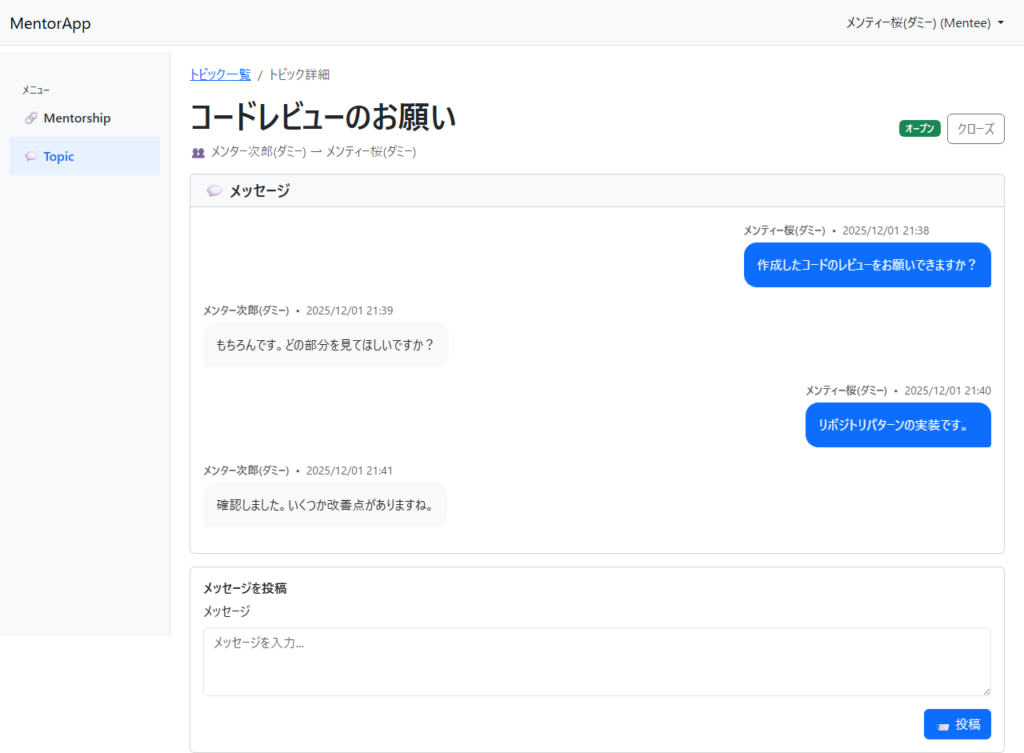The height and width of the screenshot is (753, 1024).
Task: Click the message 確認しました。いくつか改善点がありますね。
Action: point(325,505)
